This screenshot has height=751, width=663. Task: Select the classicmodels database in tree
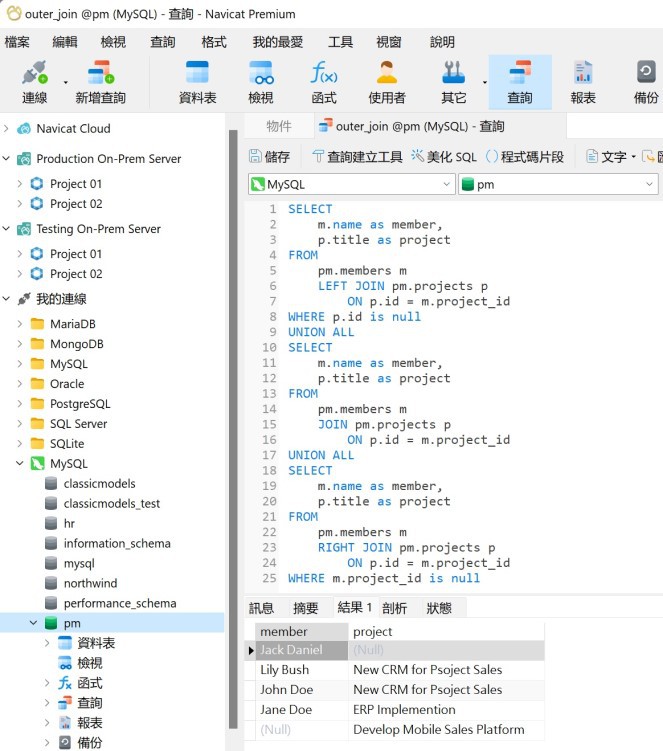click(98, 484)
